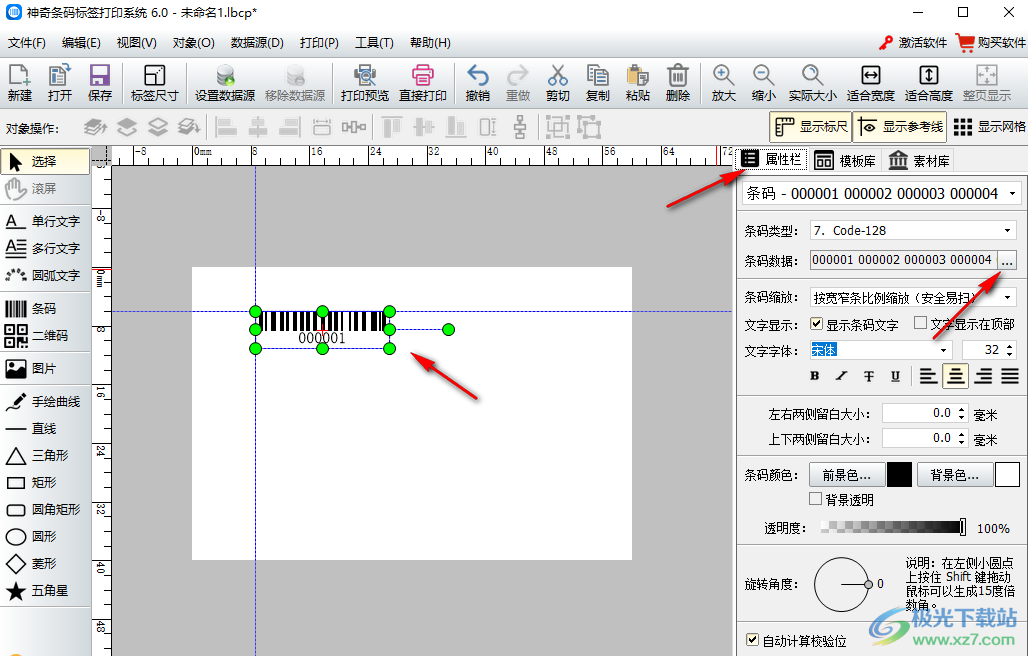
Task: Copy using the 复制 icon
Action: pyautogui.click(x=598, y=83)
